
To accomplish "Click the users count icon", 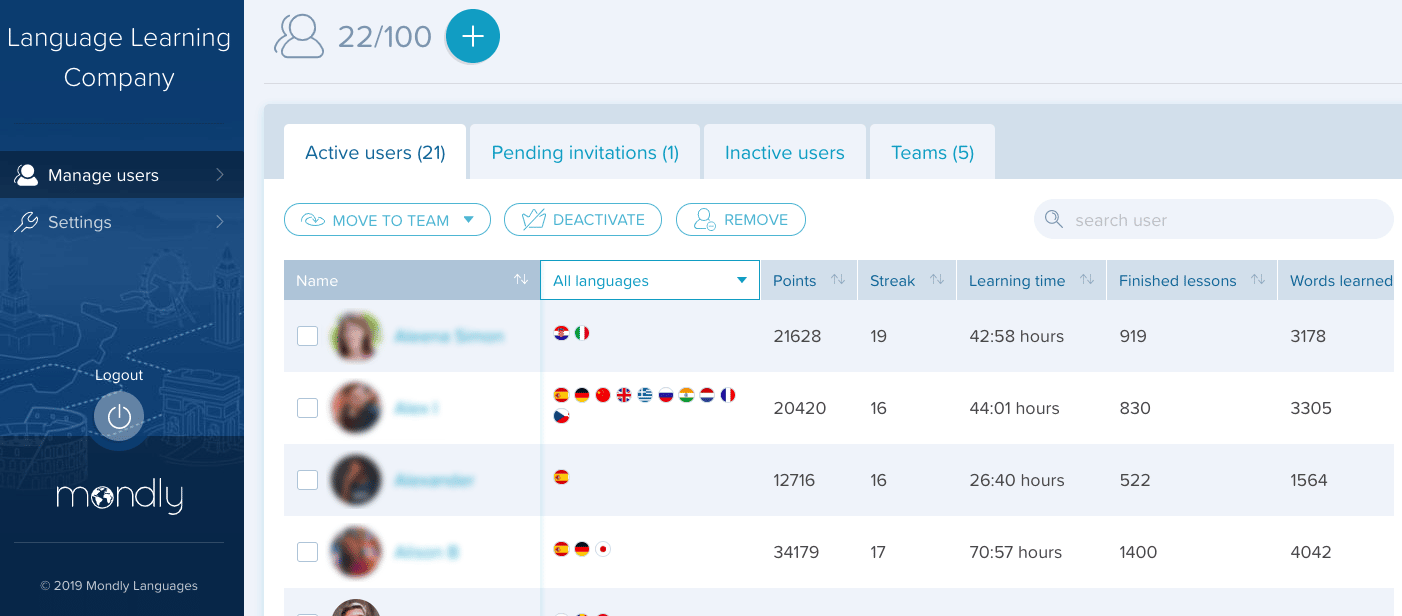I will pyautogui.click(x=298, y=36).
